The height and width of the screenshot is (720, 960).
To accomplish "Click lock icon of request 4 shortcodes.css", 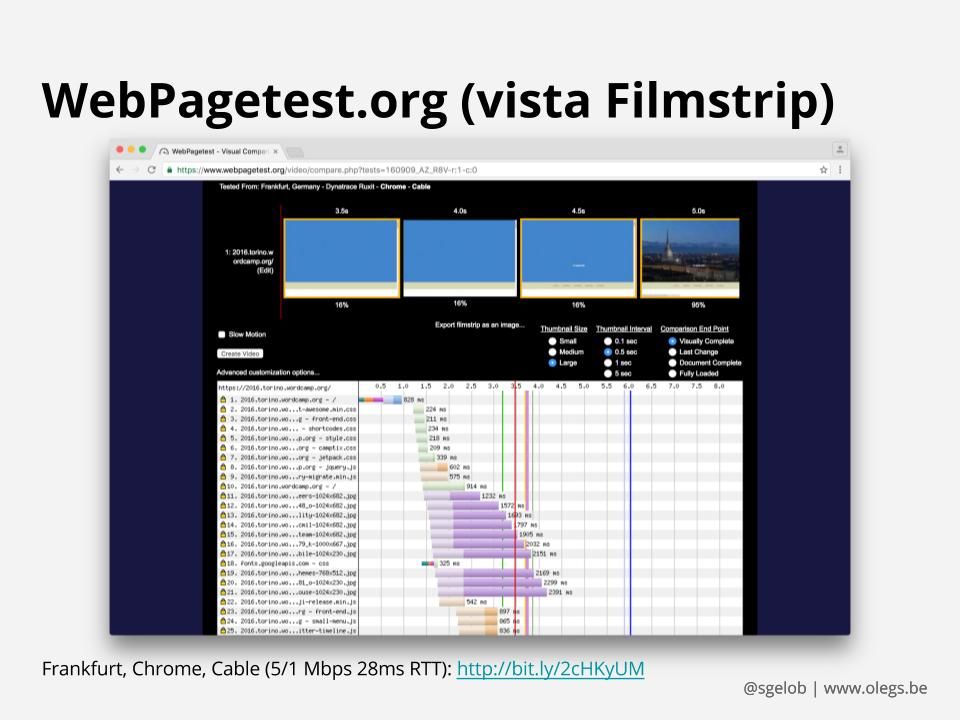I will 223,429.
